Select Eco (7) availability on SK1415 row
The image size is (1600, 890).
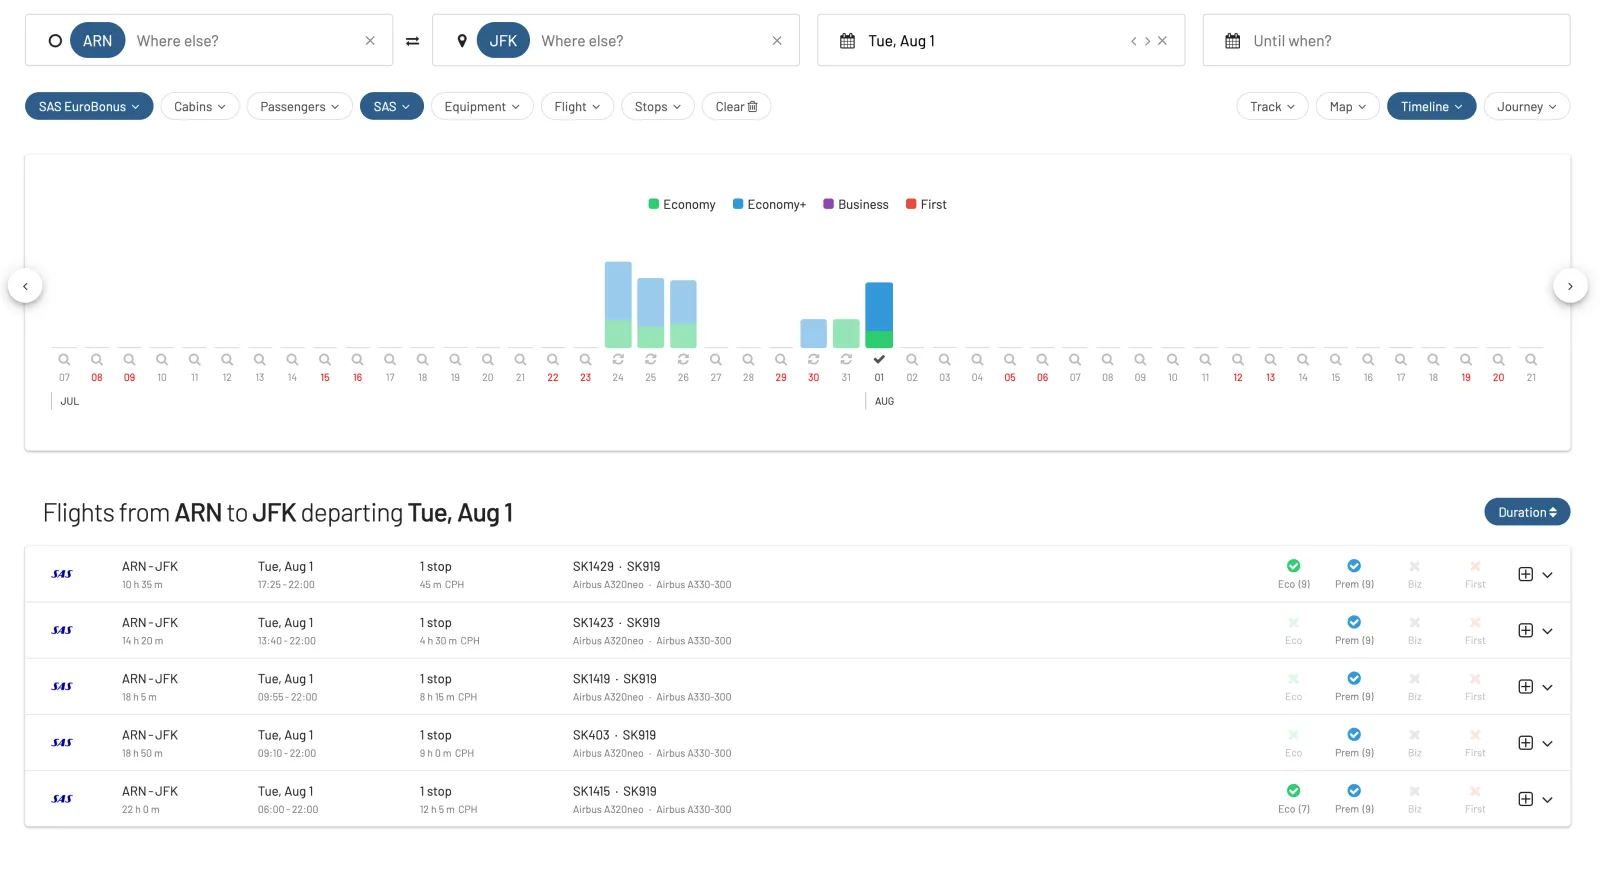pos(1294,798)
